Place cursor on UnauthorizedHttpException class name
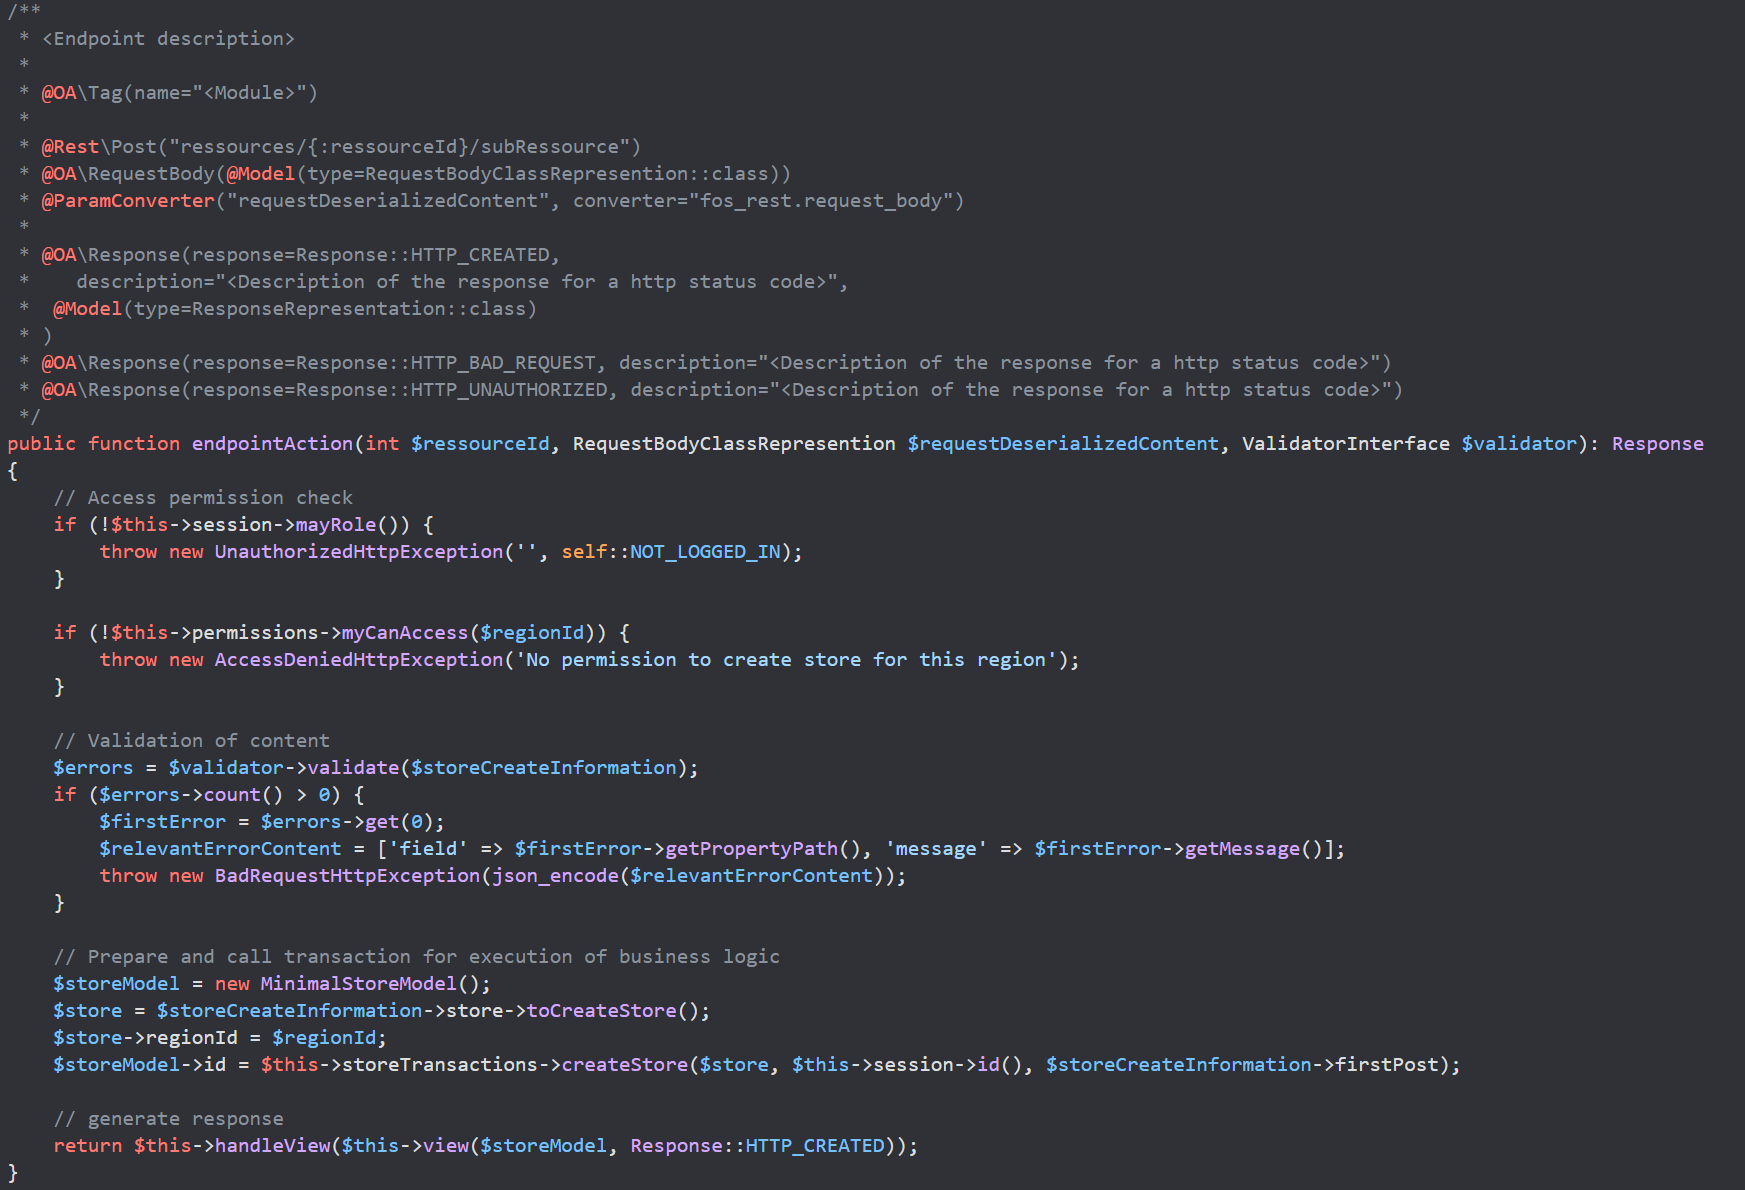1745x1190 pixels. (x=358, y=552)
